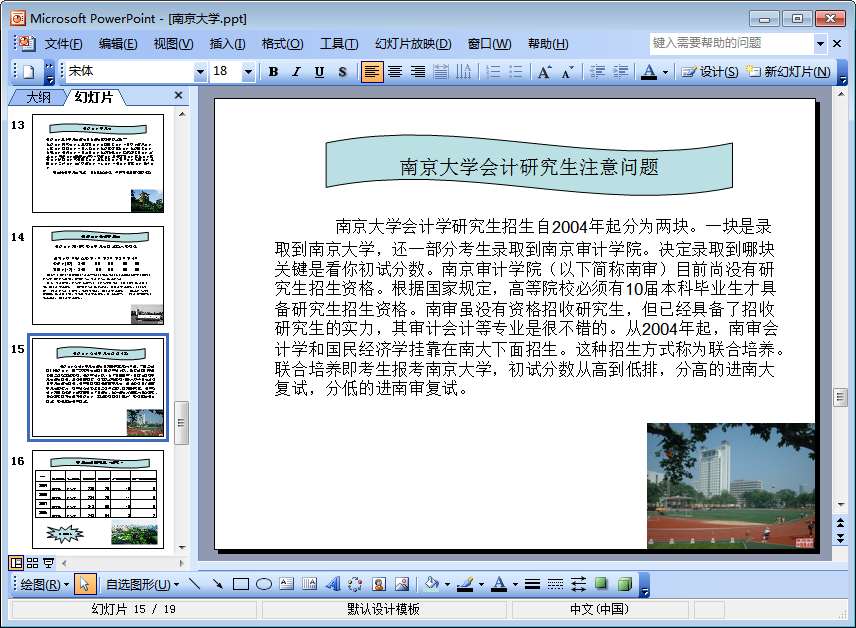856x628 pixels.
Task: Open the File menu
Action: (x=63, y=44)
